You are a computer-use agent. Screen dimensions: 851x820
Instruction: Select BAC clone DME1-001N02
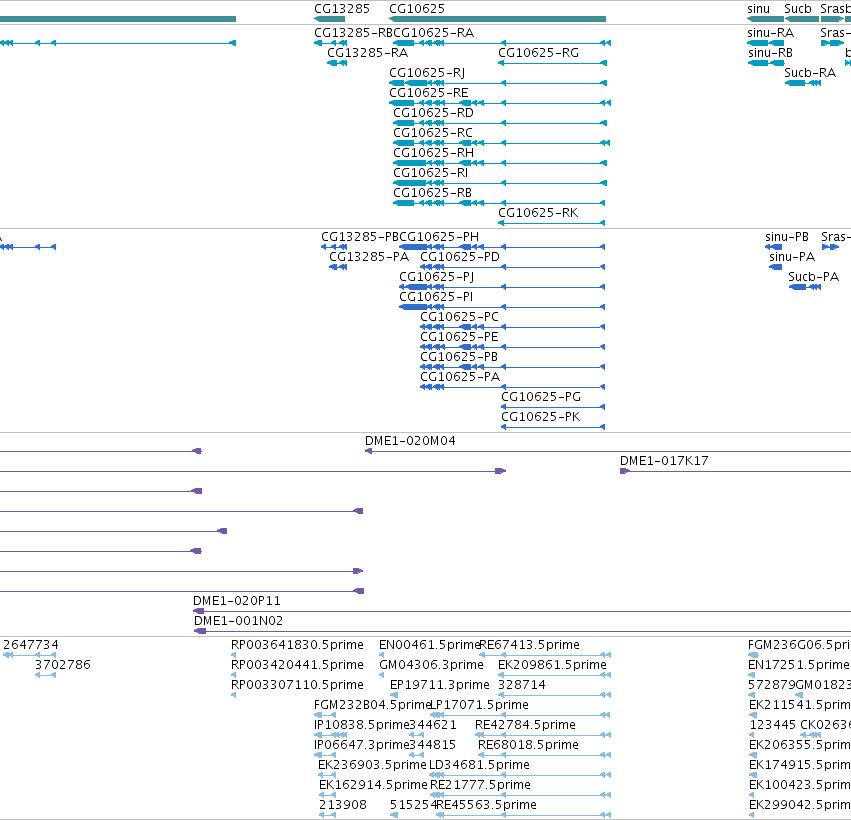238,621
